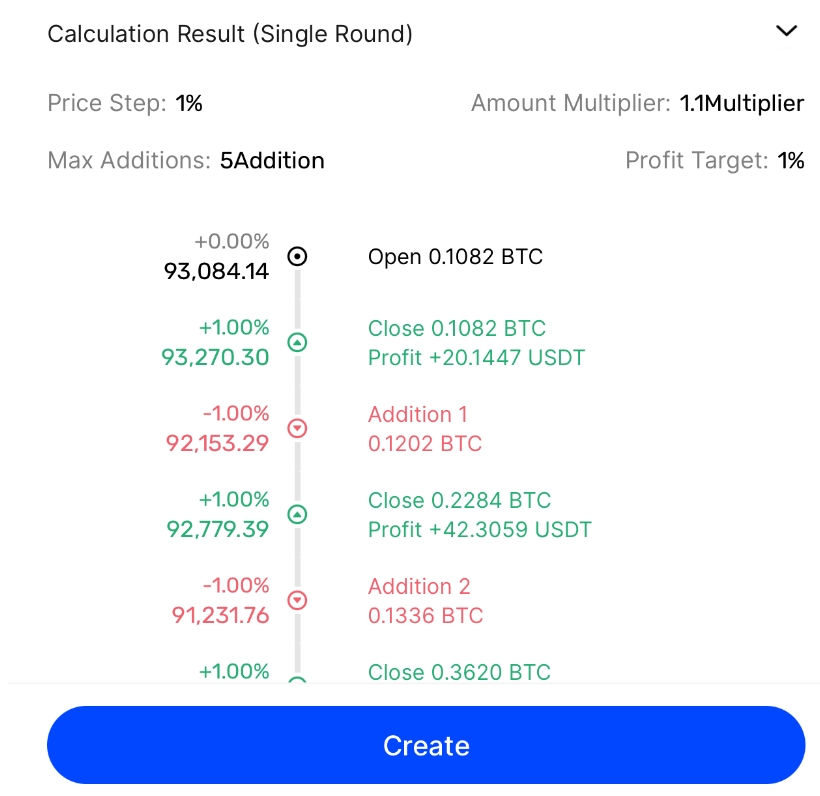Click the Profit +42.3059 USDT text

pyautogui.click(x=479, y=529)
